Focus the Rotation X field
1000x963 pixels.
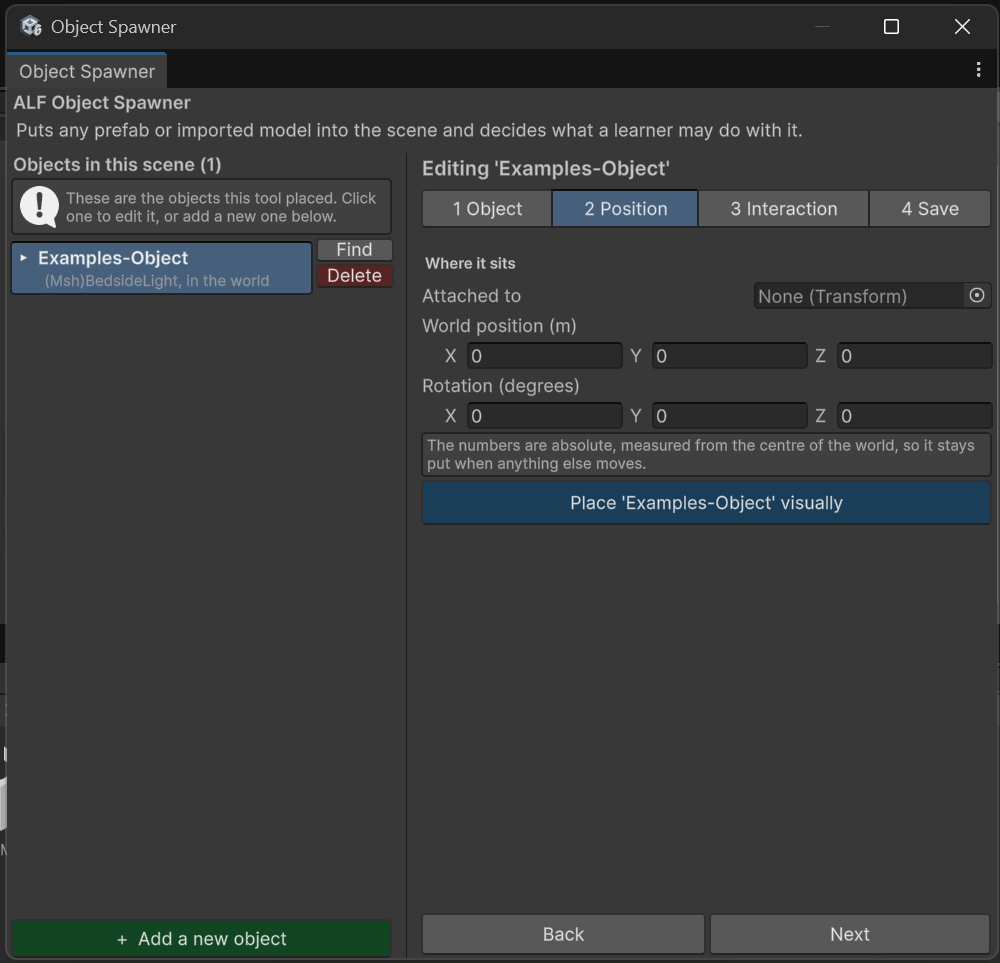(x=545, y=416)
